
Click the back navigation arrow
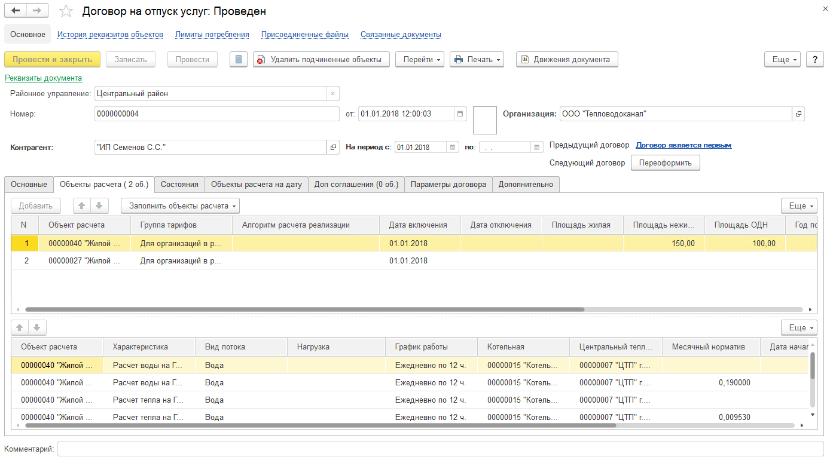tap(16, 10)
